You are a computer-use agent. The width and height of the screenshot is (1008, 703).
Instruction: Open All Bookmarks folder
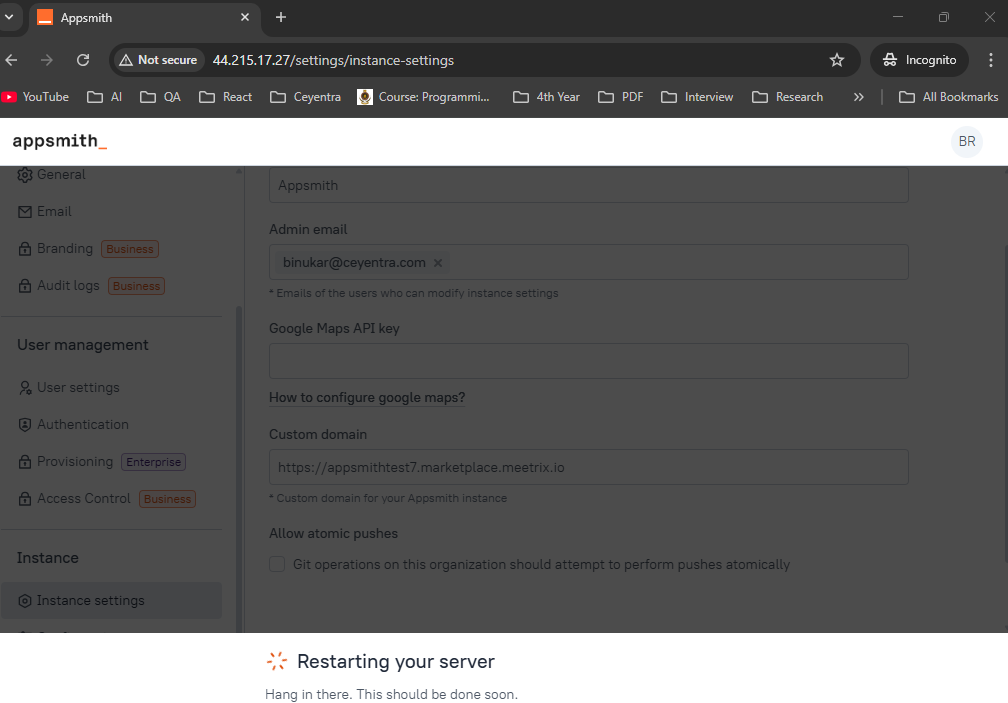(x=949, y=97)
